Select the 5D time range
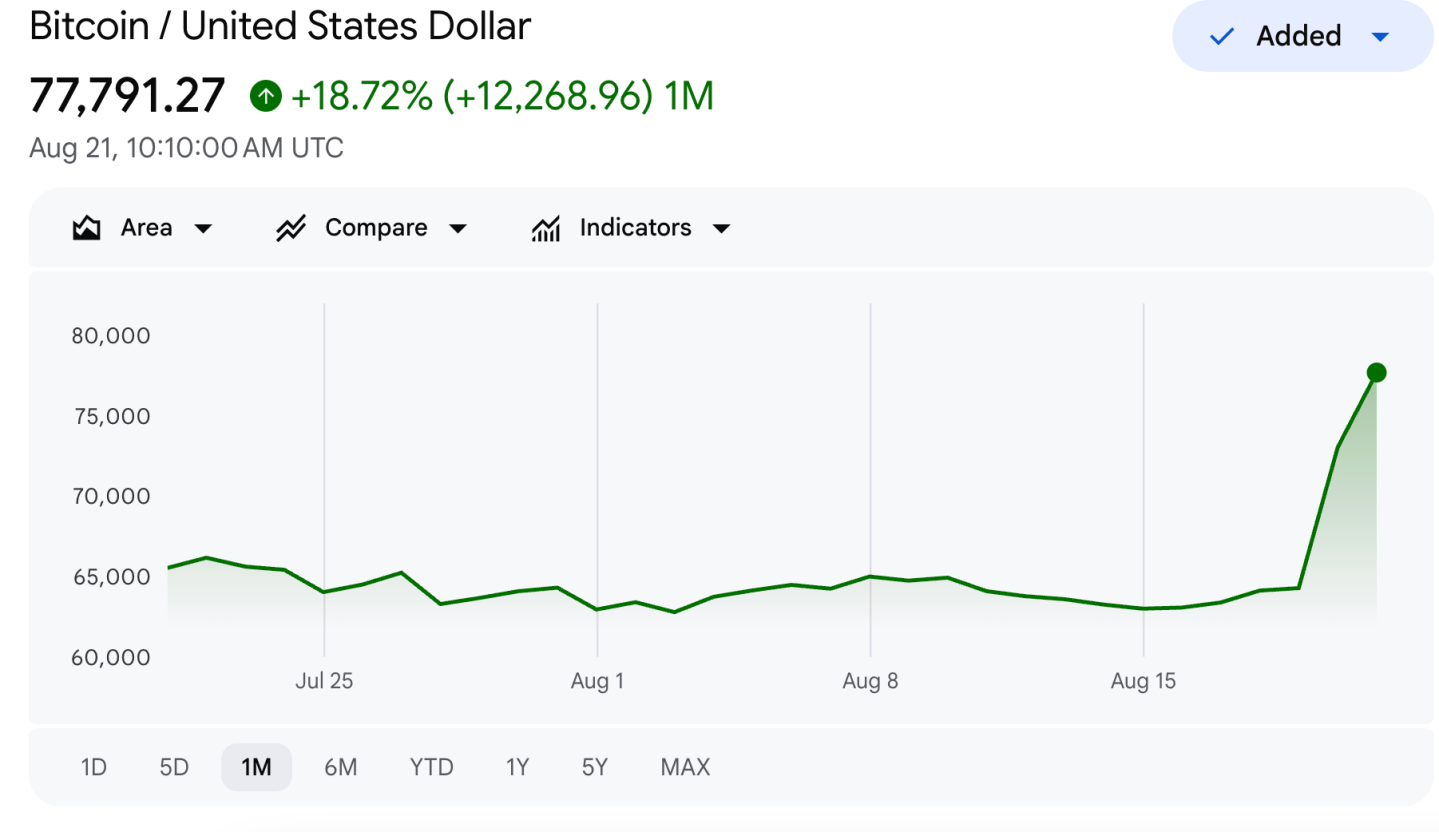Image resolution: width=1439 pixels, height=832 pixels. (x=174, y=768)
